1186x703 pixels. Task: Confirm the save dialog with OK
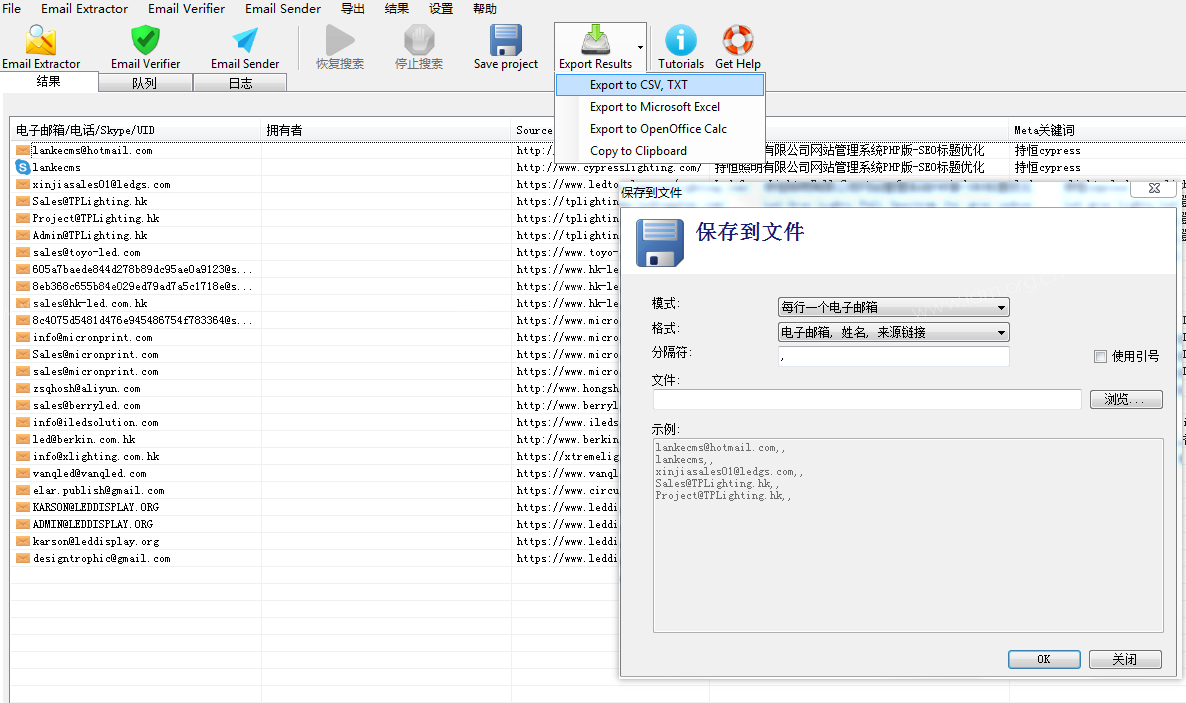pyautogui.click(x=1044, y=659)
